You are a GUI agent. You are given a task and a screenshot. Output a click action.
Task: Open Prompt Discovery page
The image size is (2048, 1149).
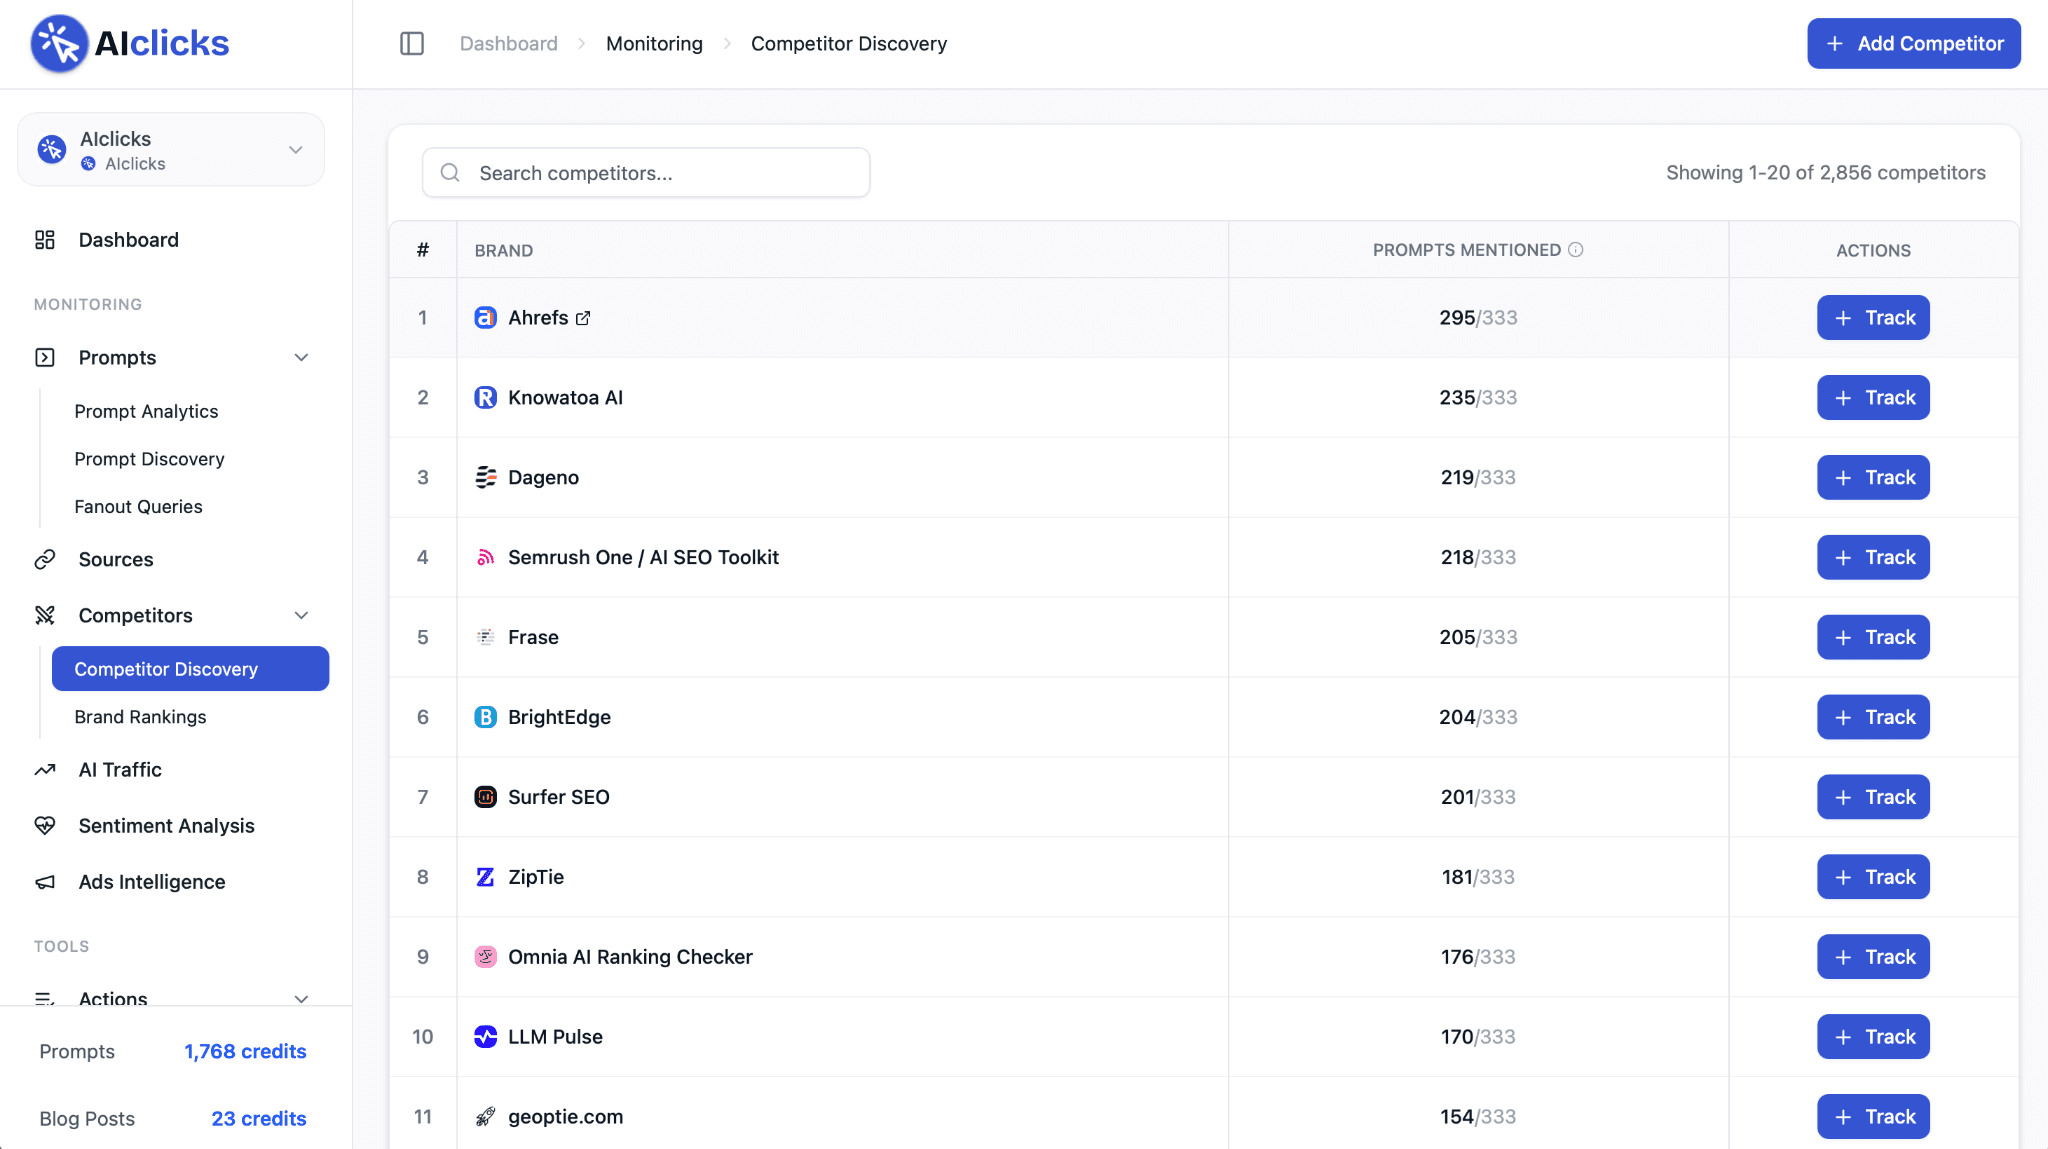(x=149, y=459)
